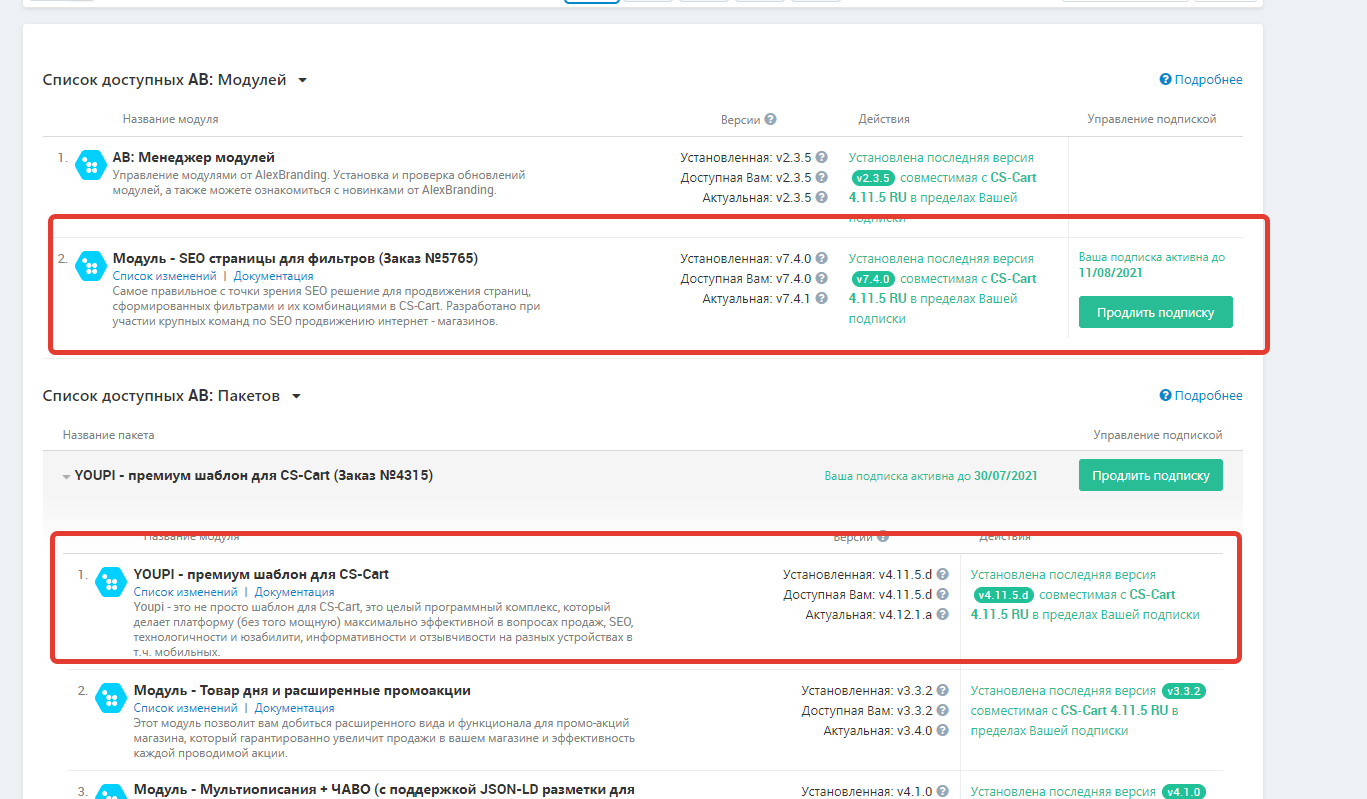This screenshot has width=1367, height=799.
Task: Click help icon beside Установленная v3.3.2
Action: pos(942,690)
